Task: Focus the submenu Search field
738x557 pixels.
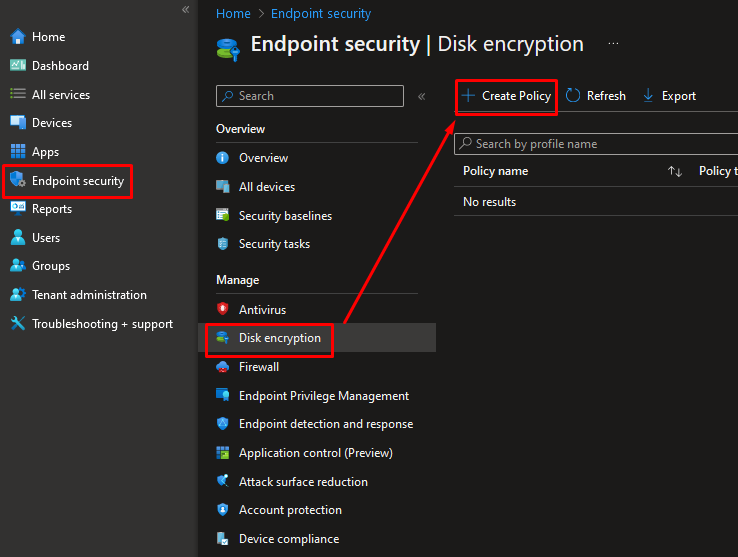Action: click(x=310, y=96)
